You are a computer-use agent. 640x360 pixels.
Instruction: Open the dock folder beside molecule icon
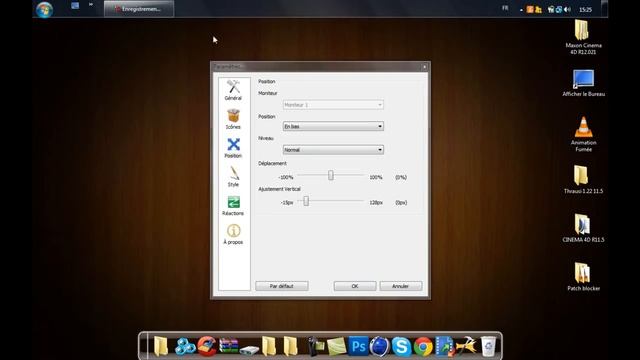[x=161, y=346]
